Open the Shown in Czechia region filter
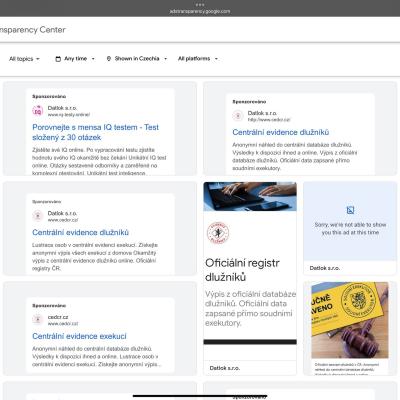Image resolution: width=400 pixels, height=400 pixels. (x=137, y=59)
